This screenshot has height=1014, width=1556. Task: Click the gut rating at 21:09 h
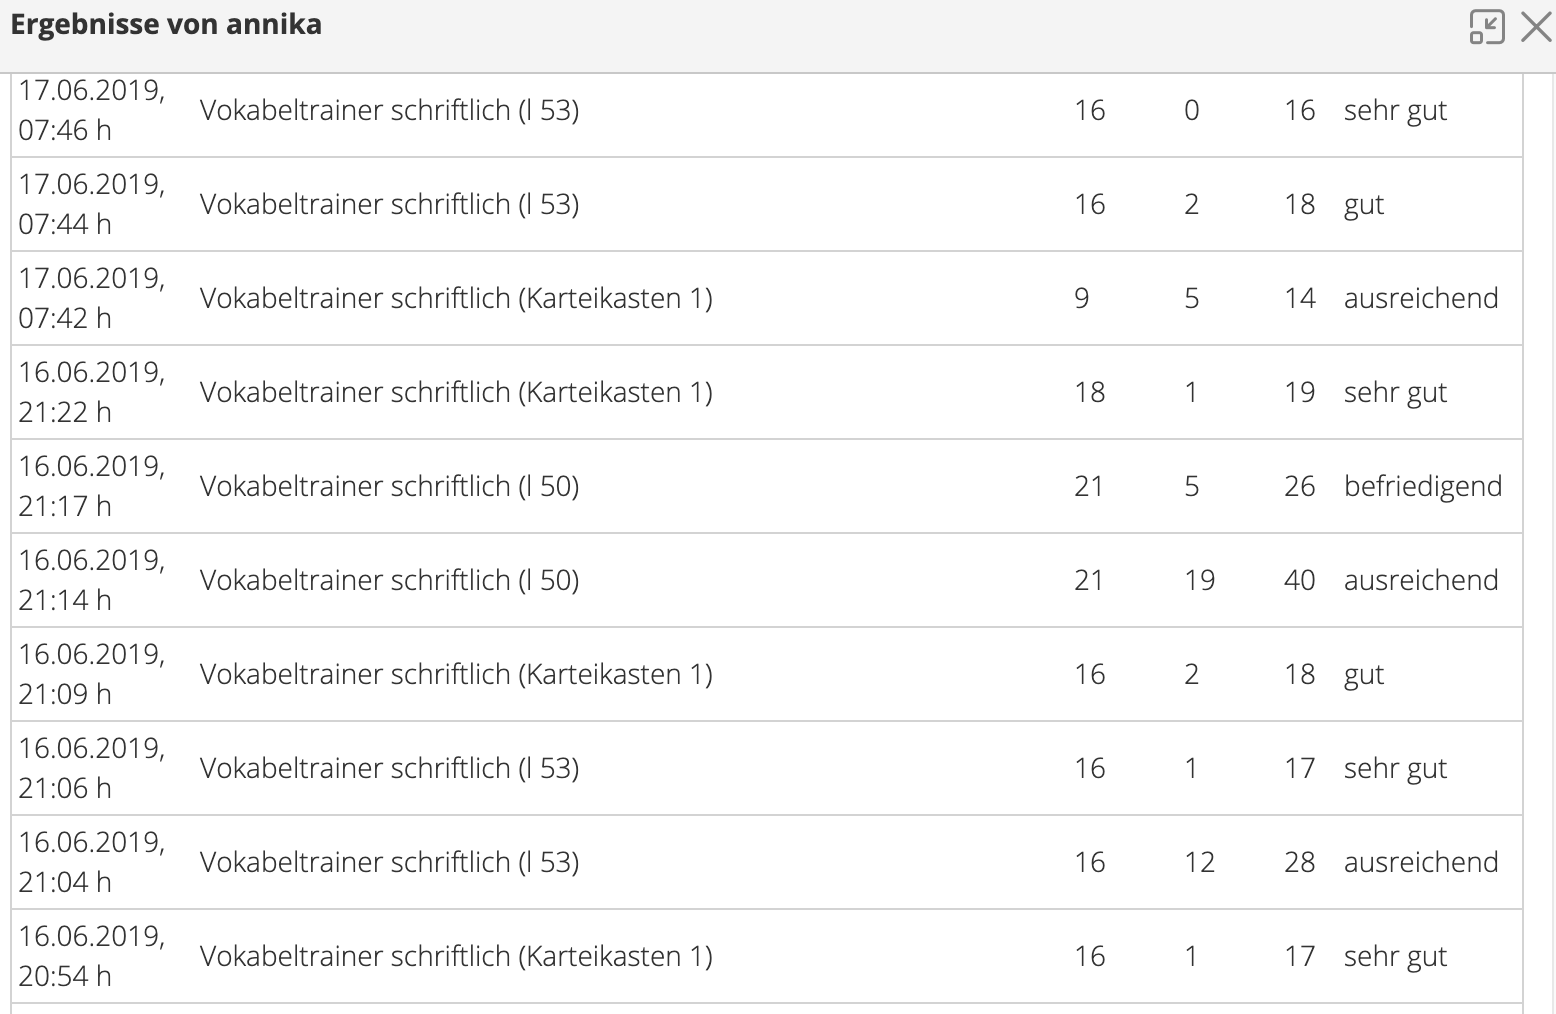(1363, 675)
